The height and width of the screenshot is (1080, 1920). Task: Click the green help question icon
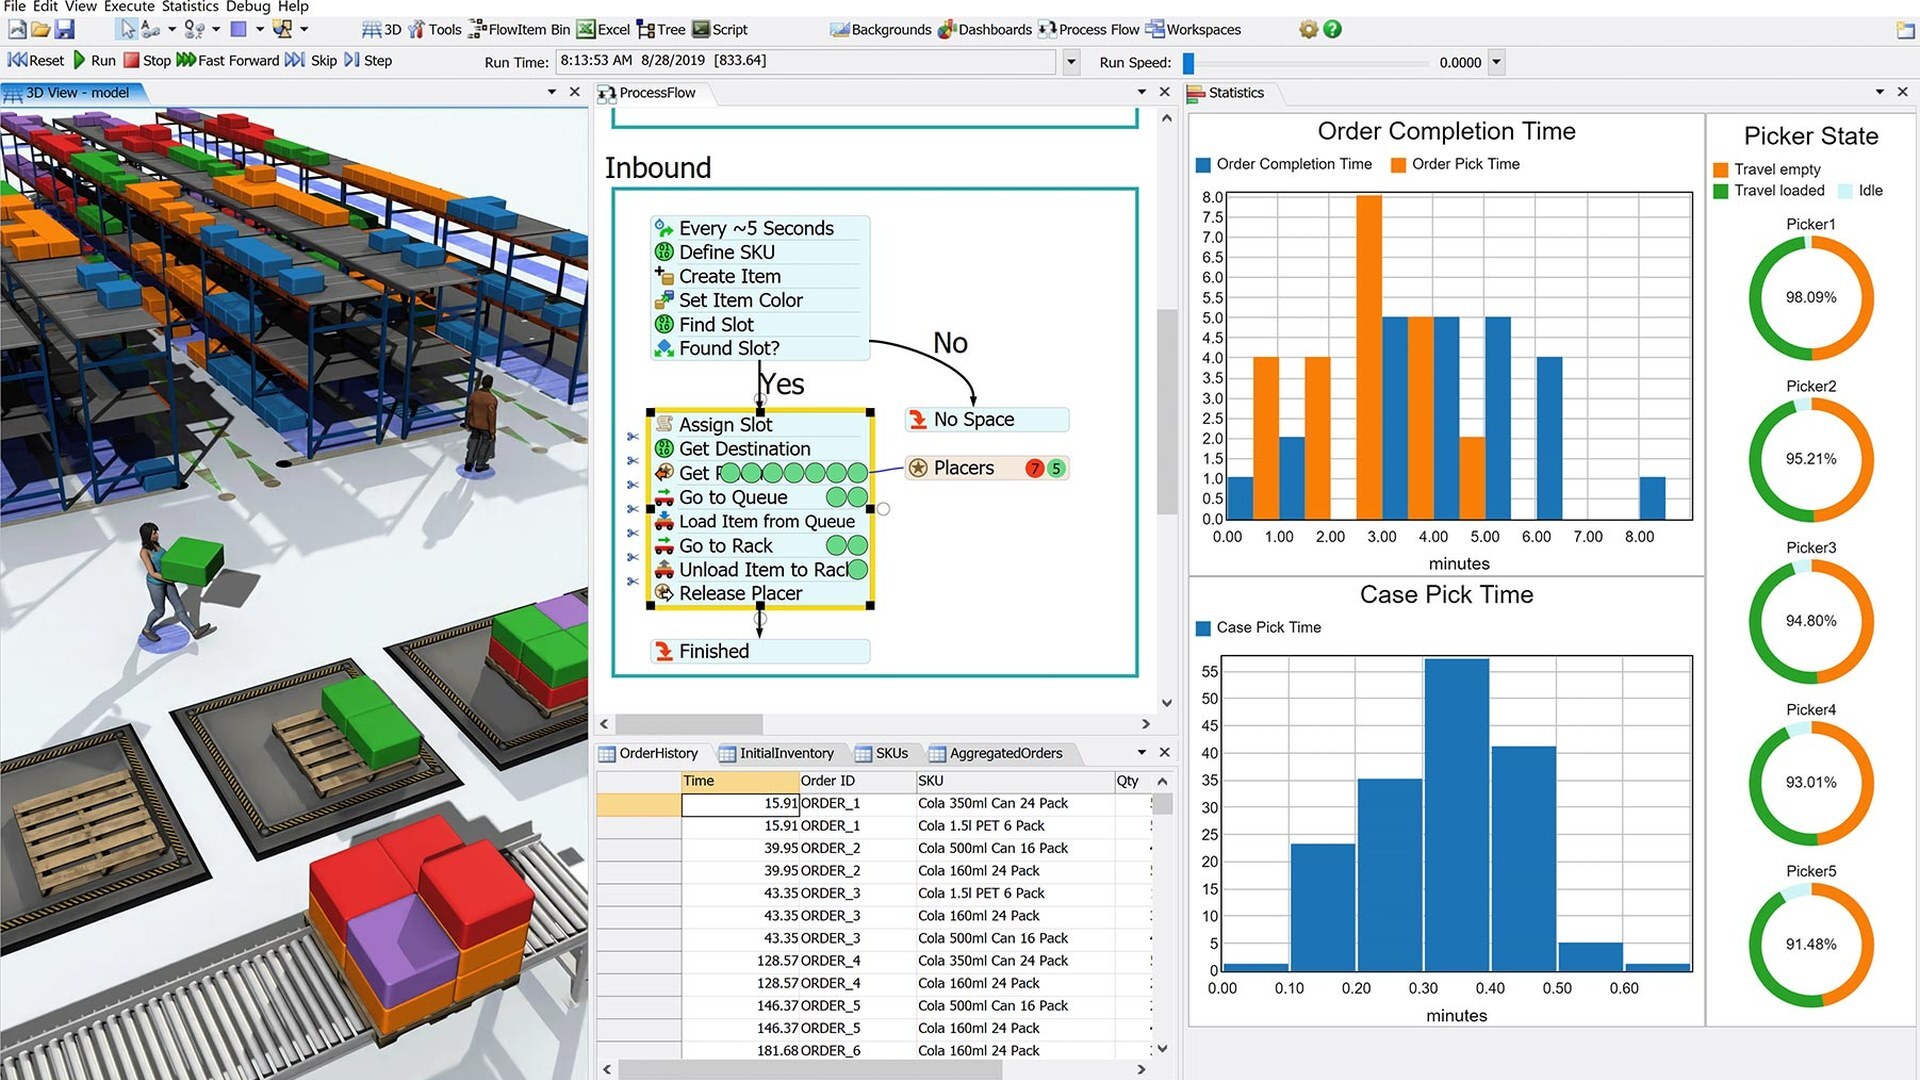(1332, 29)
